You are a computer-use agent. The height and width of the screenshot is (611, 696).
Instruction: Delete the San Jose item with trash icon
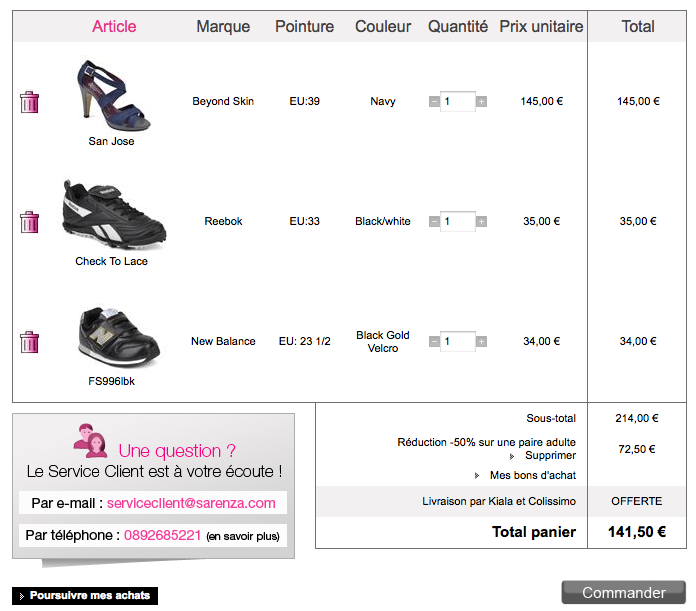click(x=29, y=102)
